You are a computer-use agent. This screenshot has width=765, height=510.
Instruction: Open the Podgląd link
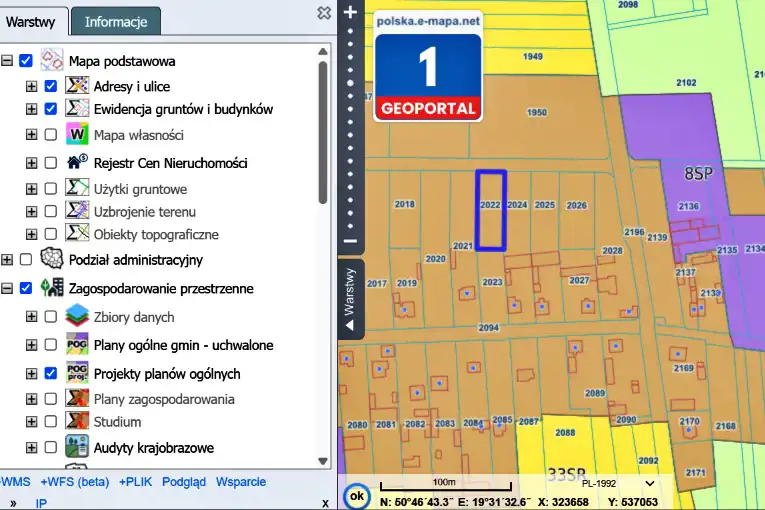click(x=184, y=482)
